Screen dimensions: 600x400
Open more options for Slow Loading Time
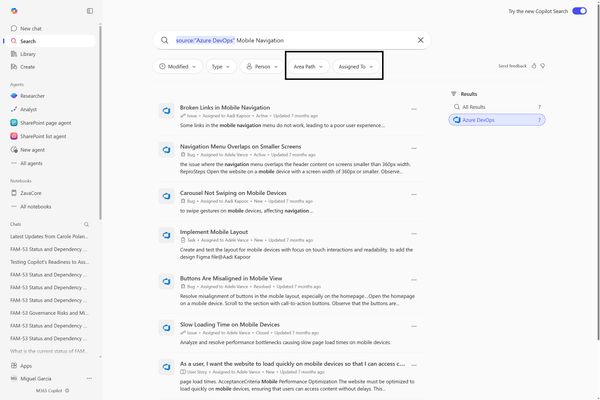[414, 326]
